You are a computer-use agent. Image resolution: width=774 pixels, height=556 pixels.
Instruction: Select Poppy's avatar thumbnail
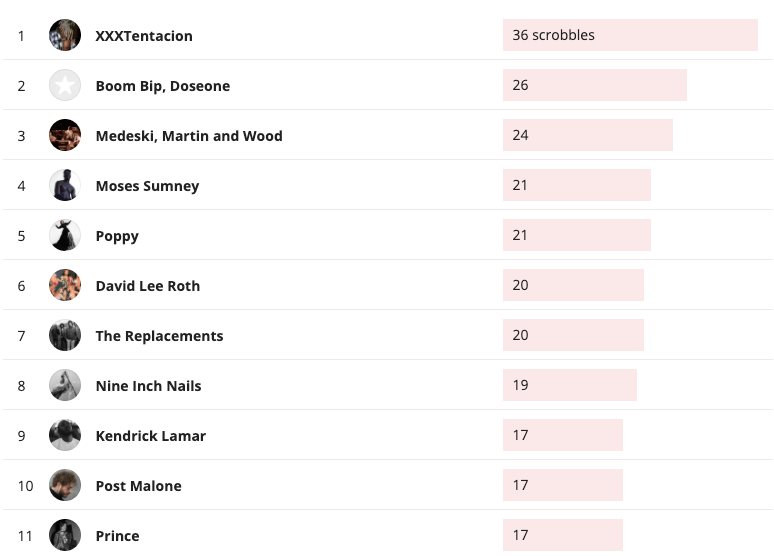point(65,235)
